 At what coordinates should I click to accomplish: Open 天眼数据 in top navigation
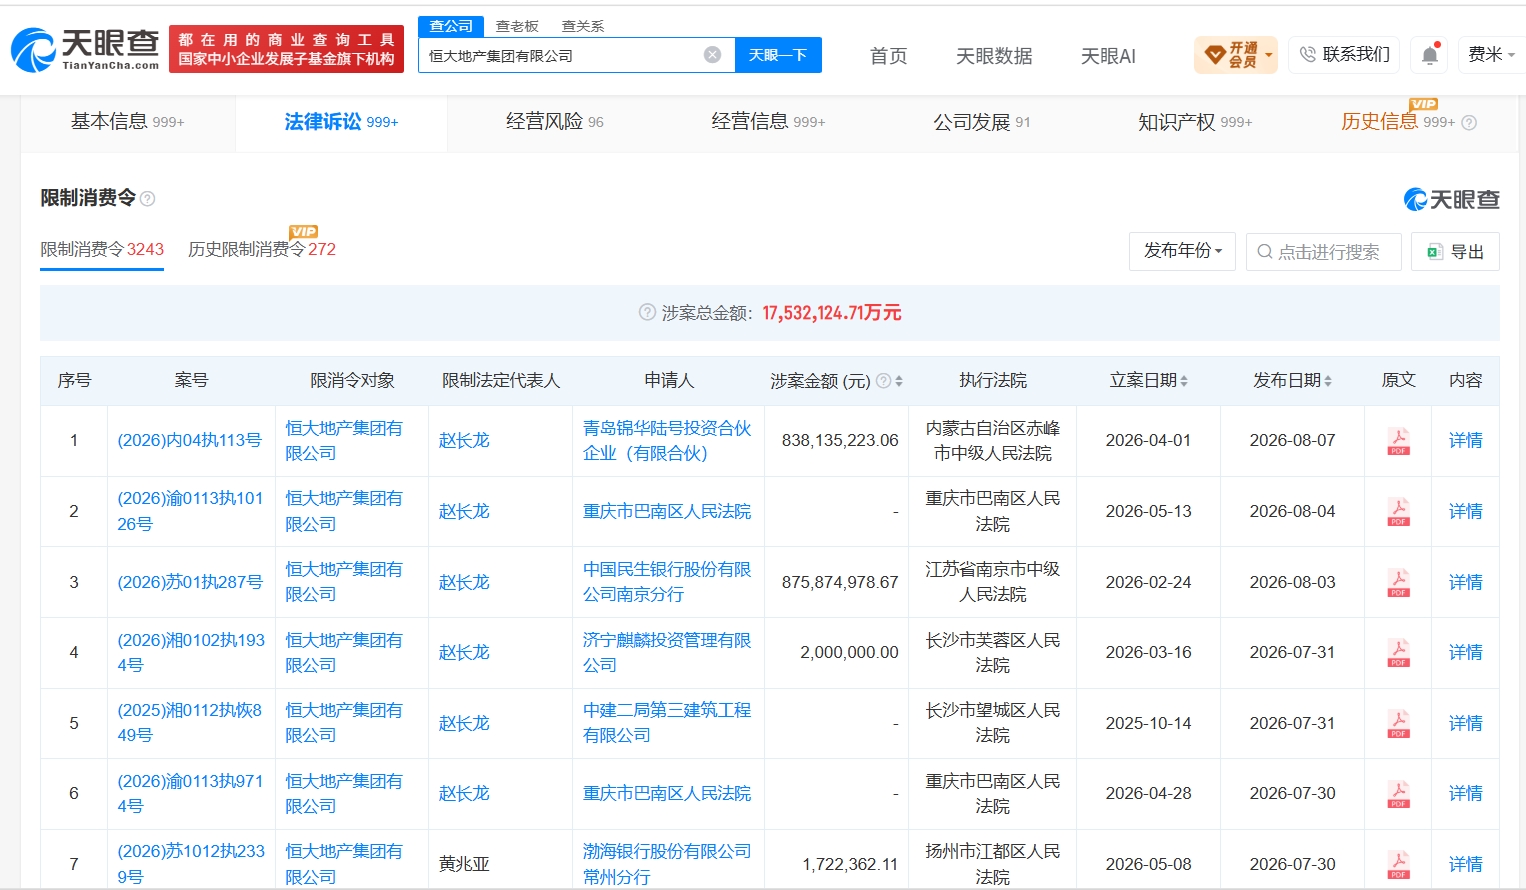click(994, 56)
